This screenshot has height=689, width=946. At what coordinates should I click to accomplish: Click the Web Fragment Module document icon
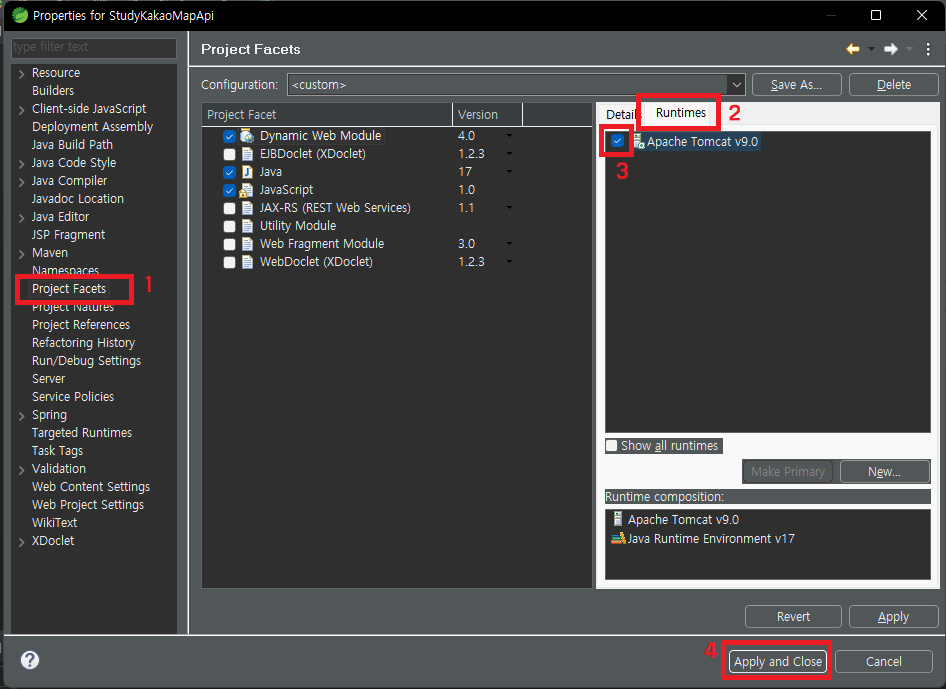(247, 244)
